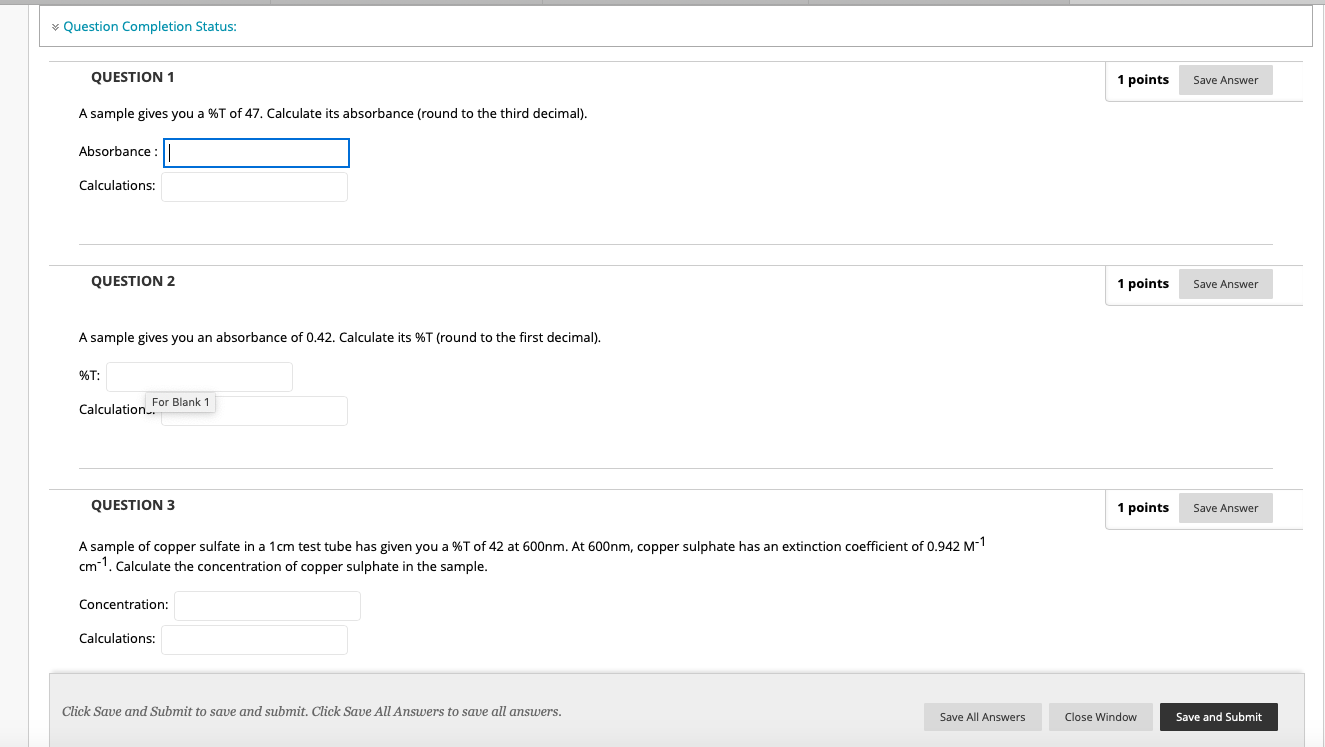The image size is (1325, 747).
Task: Select the %T input field
Action: 199,376
